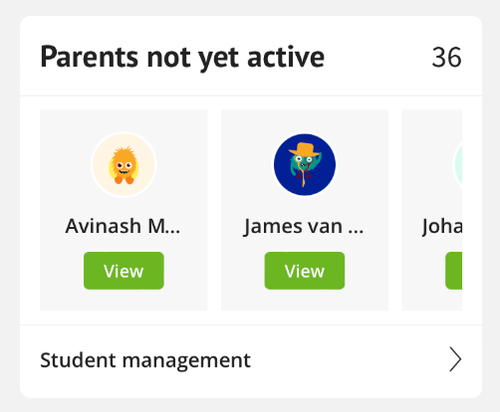Viewport: 500px width, 412px height.
Task: Click the right chevron beside Student management
Action: tap(455, 359)
